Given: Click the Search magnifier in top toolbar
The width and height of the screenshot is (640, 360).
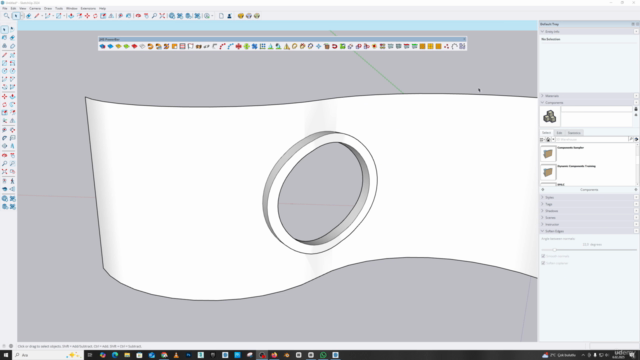Looking at the screenshot, I should (6, 16).
